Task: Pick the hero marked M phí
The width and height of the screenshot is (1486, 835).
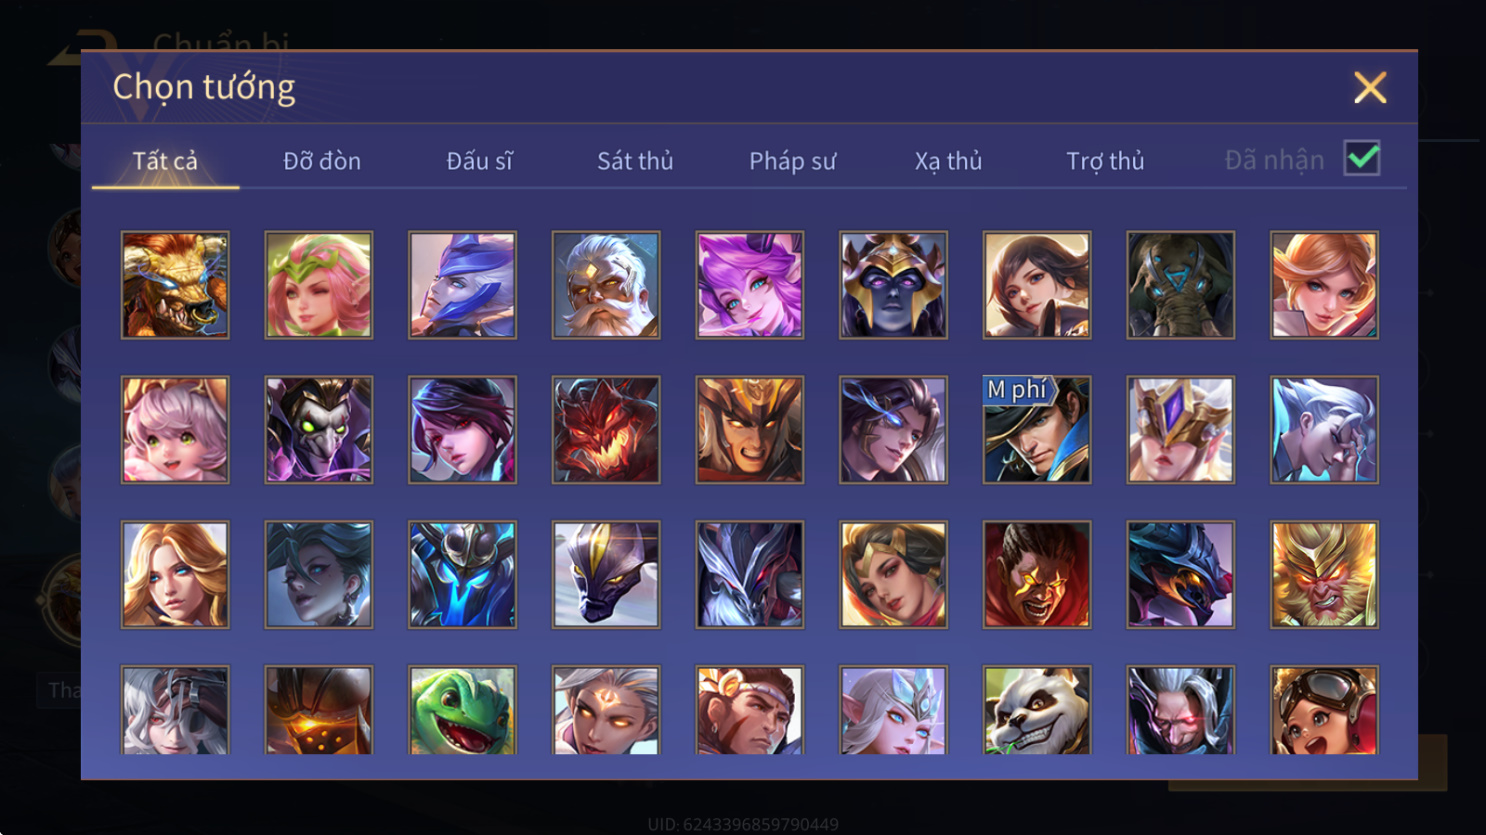Action: pyautogui.click(x=1037, y=430)
